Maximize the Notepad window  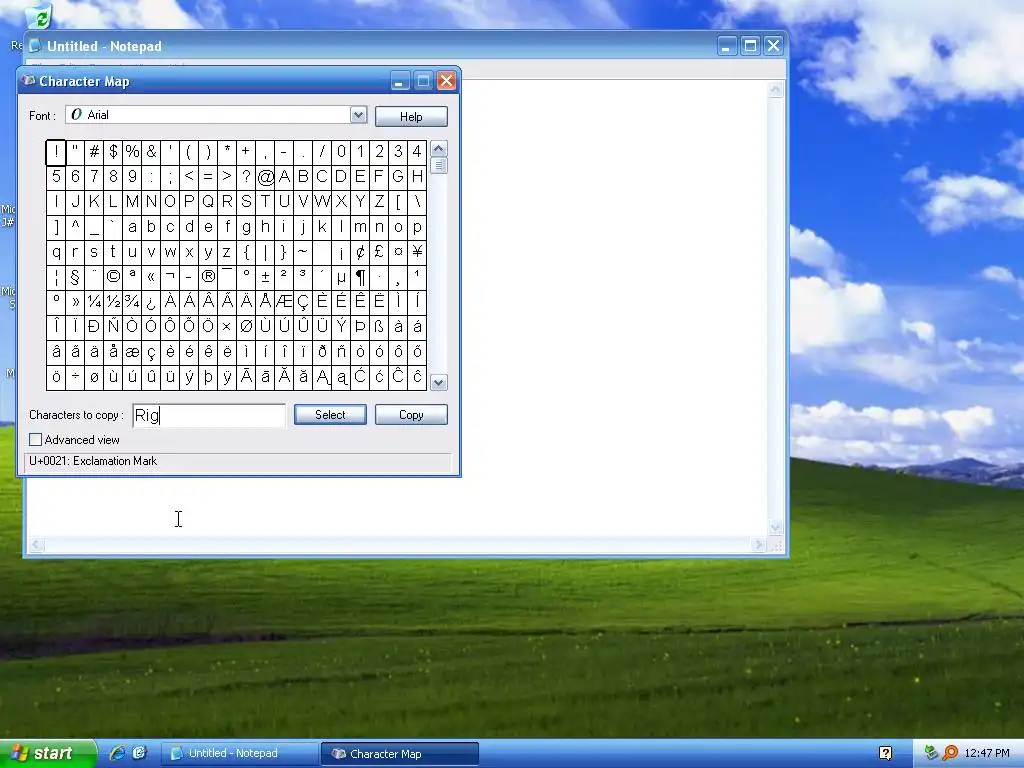point(750,46)
